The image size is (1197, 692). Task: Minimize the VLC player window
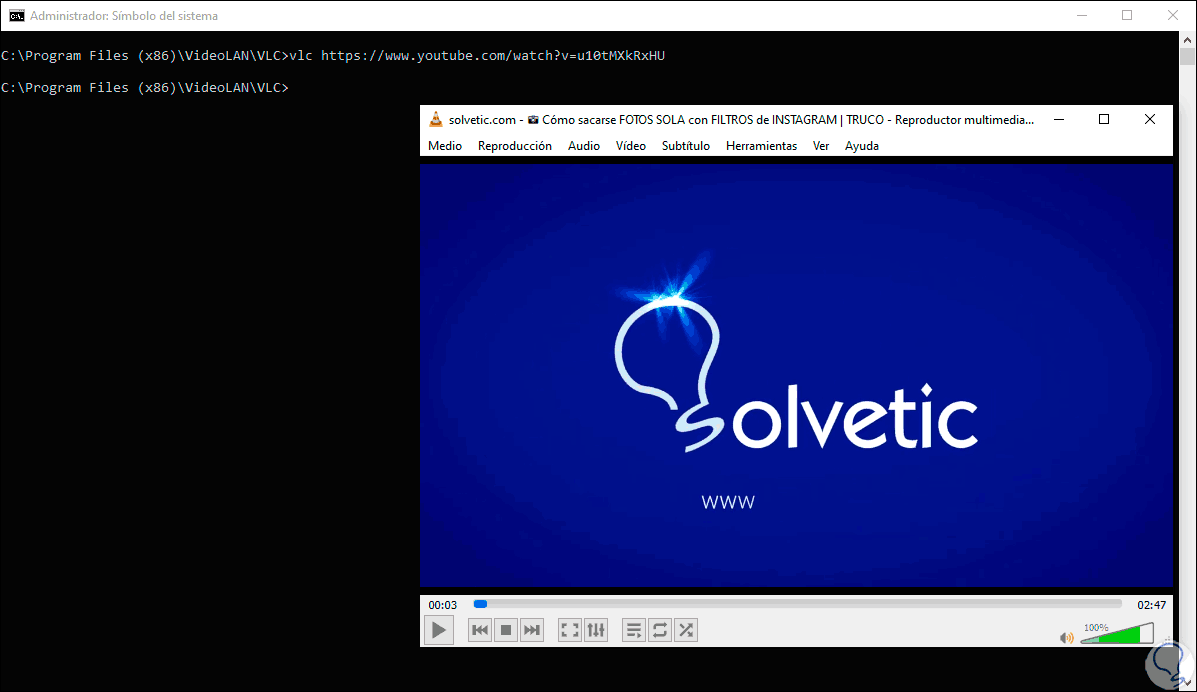[x=1059, y=119]
